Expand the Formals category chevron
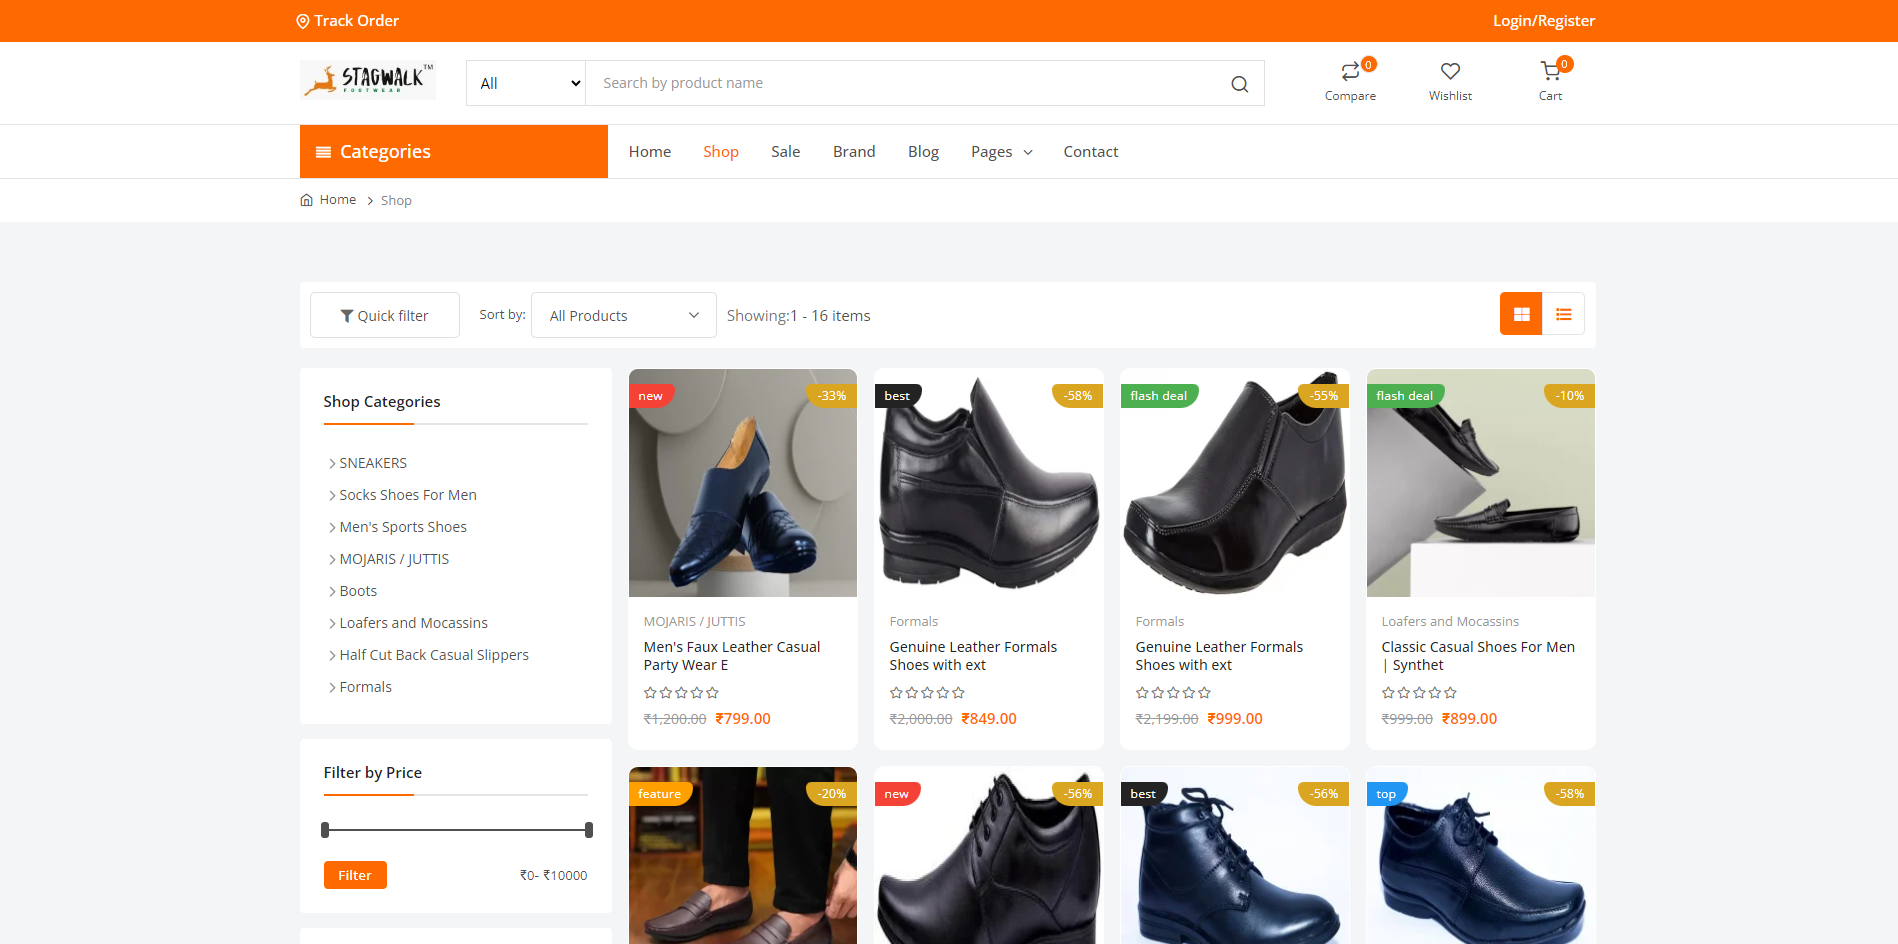Image resolution: width=1898 pixels, height=944 pixels. (x=332, y=688)
